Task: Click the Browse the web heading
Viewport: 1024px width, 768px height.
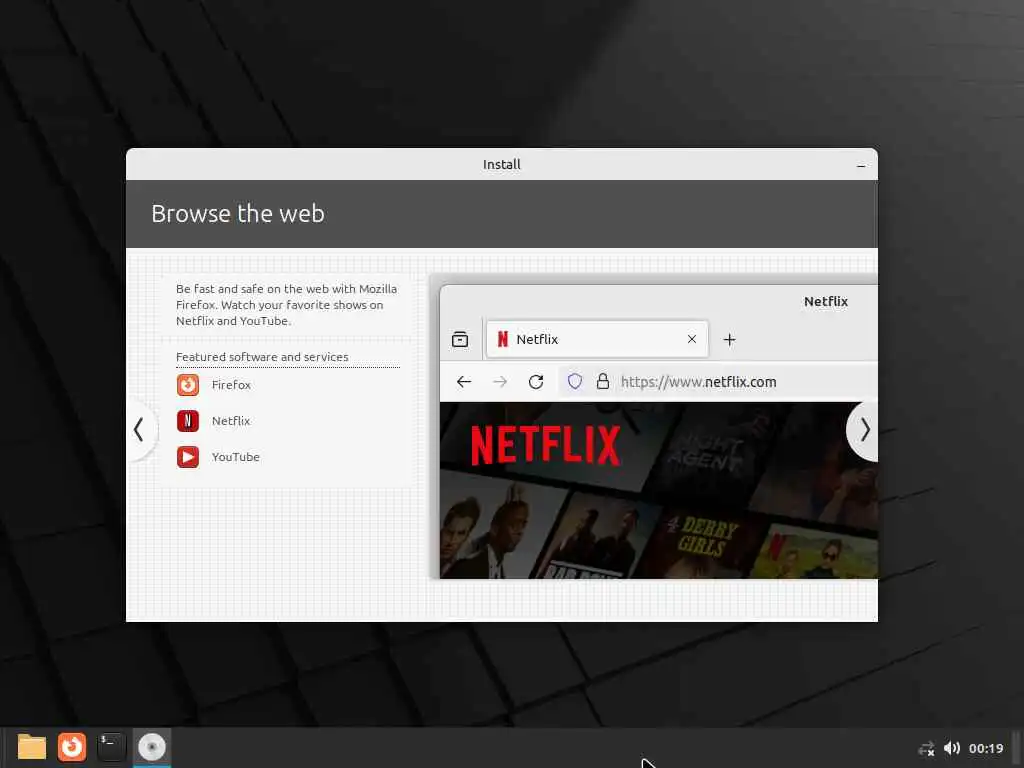Action: click(238, 214)
